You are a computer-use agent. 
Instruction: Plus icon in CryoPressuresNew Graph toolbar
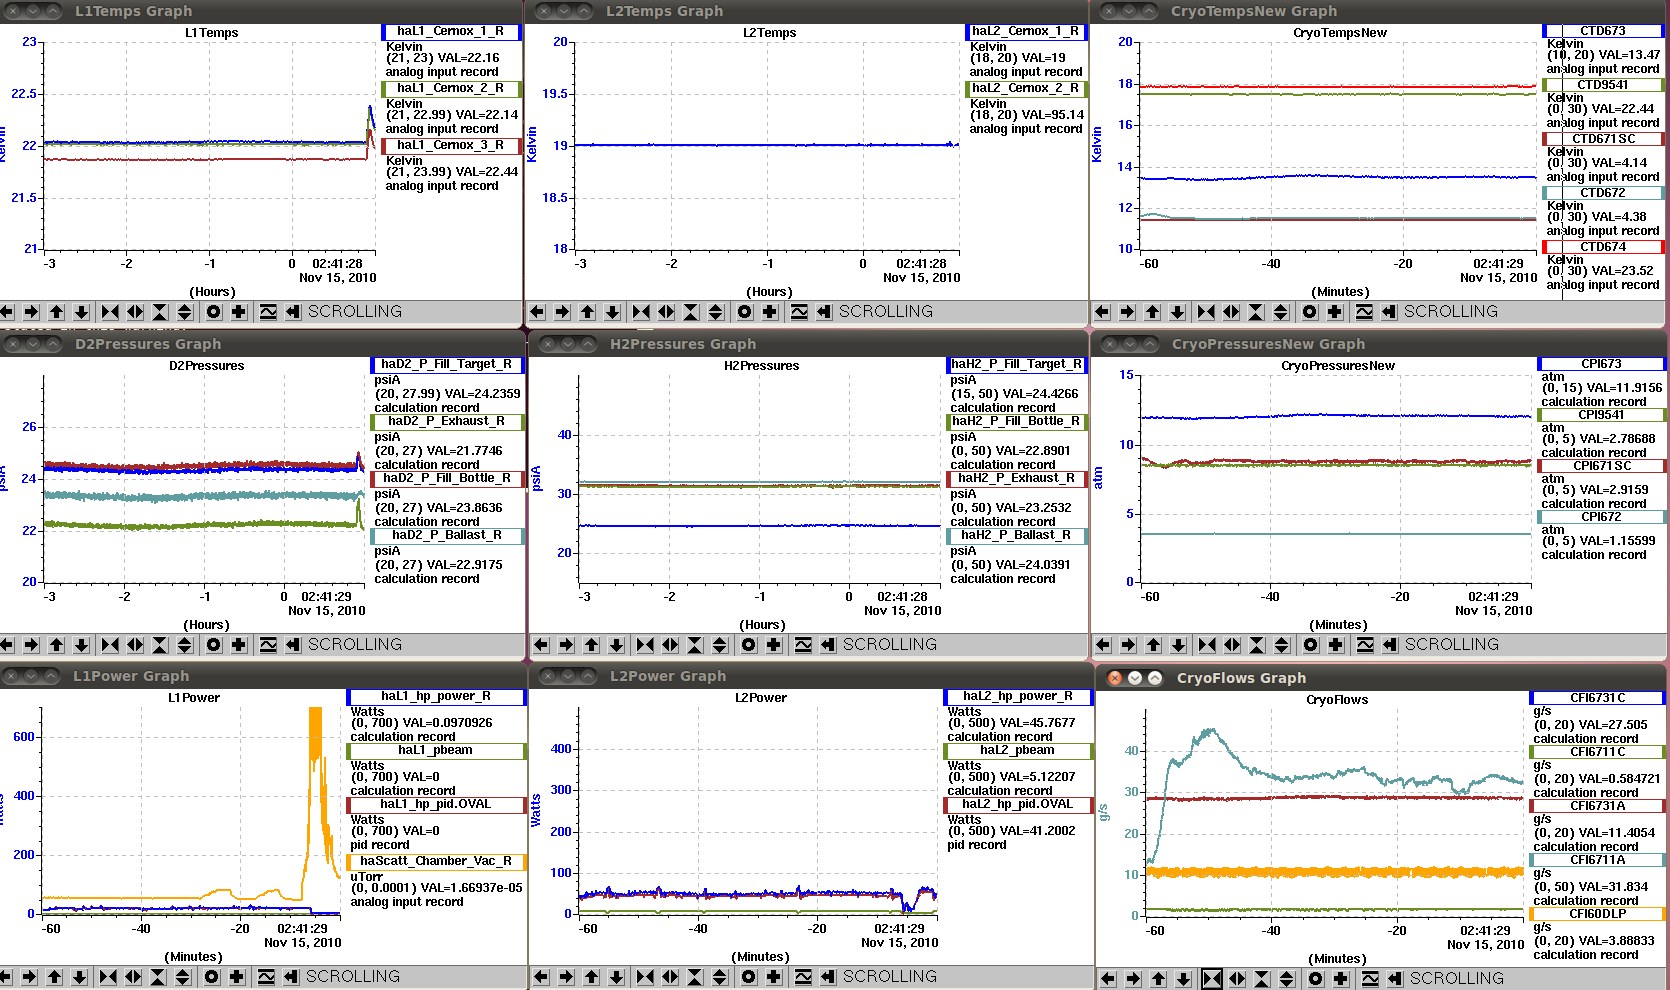tap(1335, 645)
